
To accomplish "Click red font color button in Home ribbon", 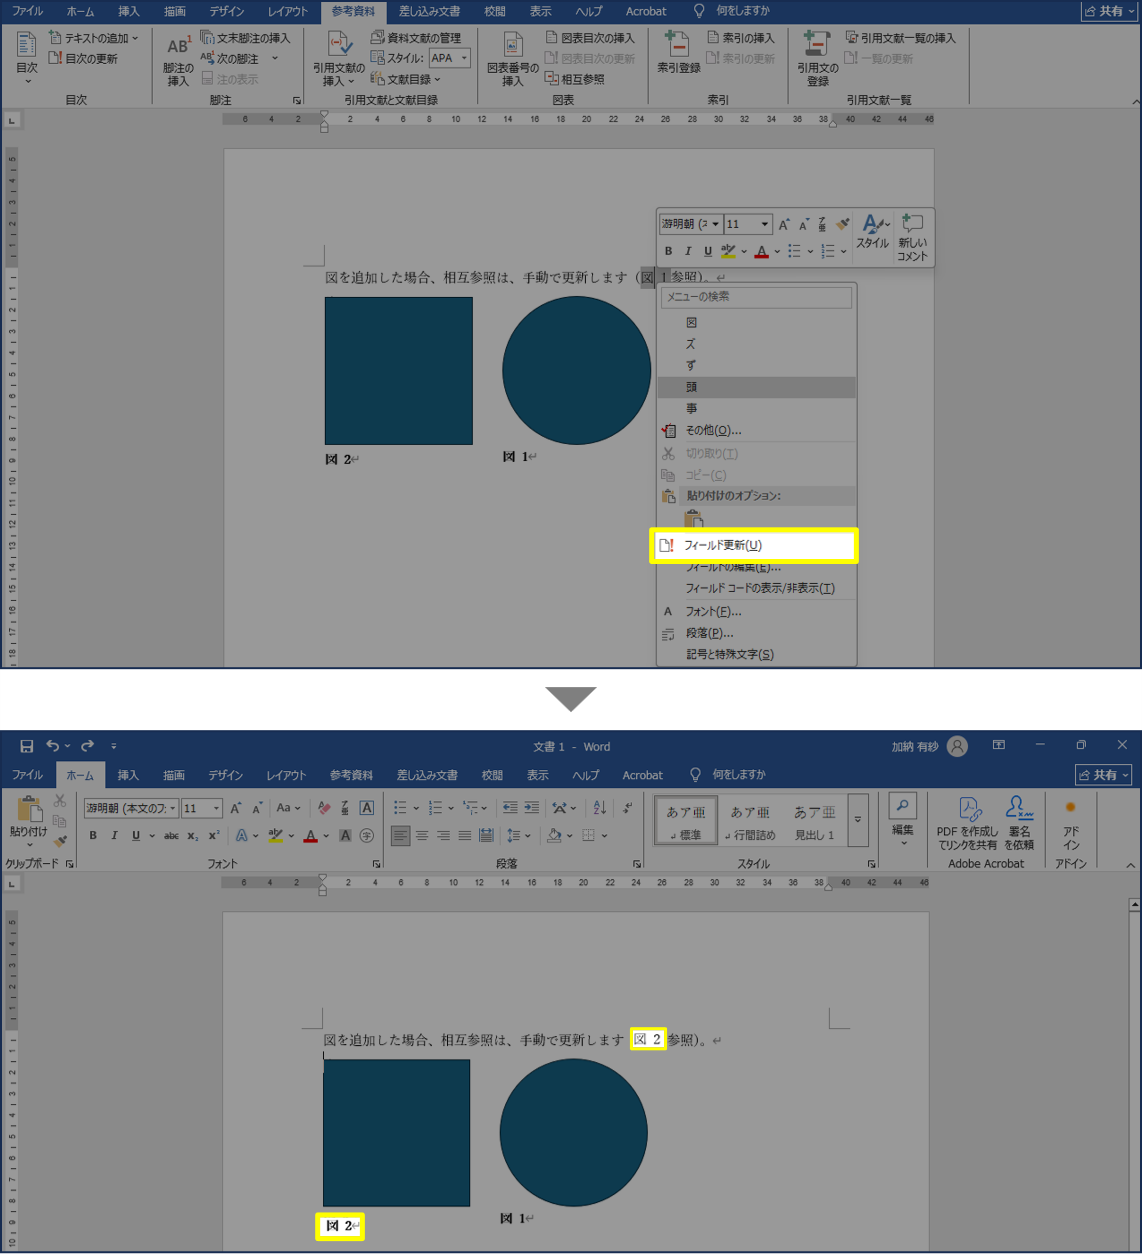I will [x=311, y=836].
